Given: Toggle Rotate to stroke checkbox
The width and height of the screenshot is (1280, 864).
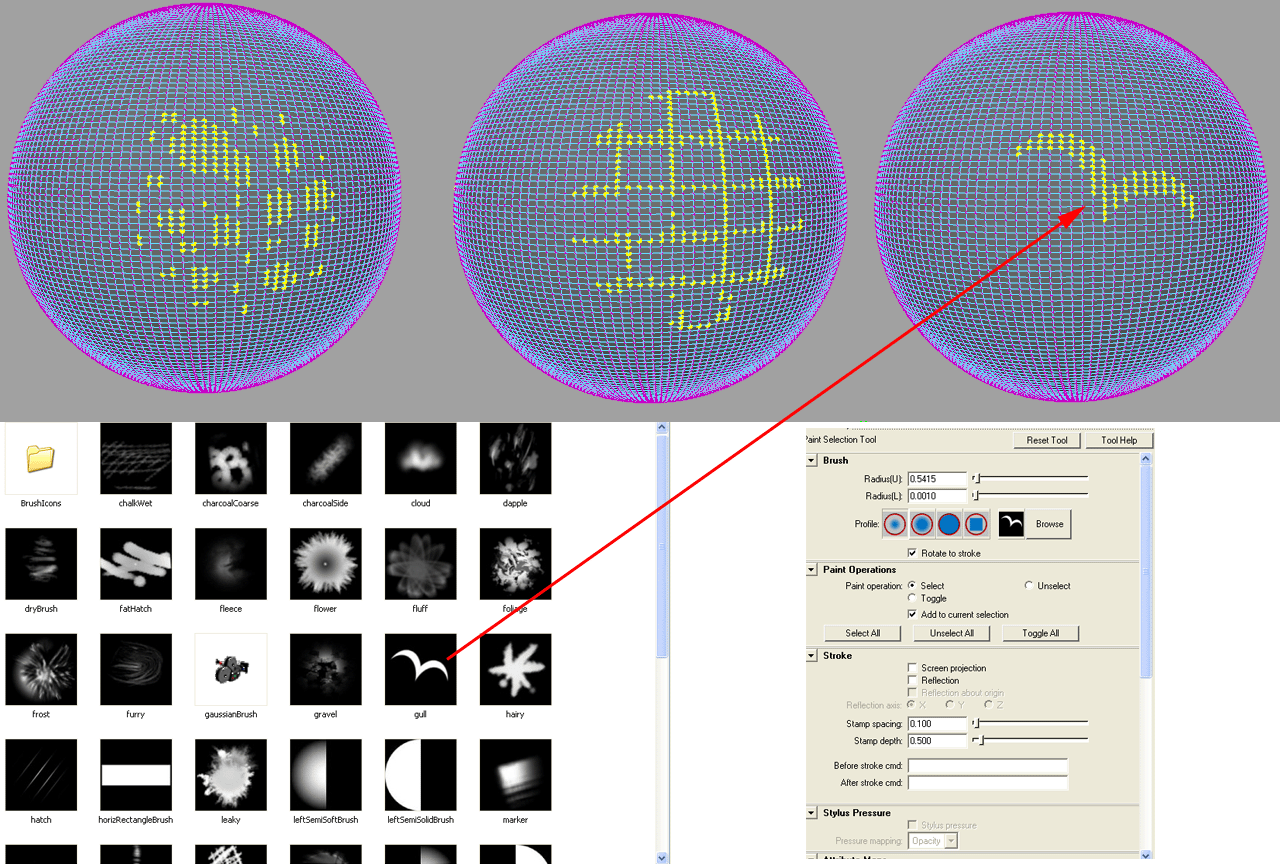Looking at the screenshot, I should click(x=912, y=553).
